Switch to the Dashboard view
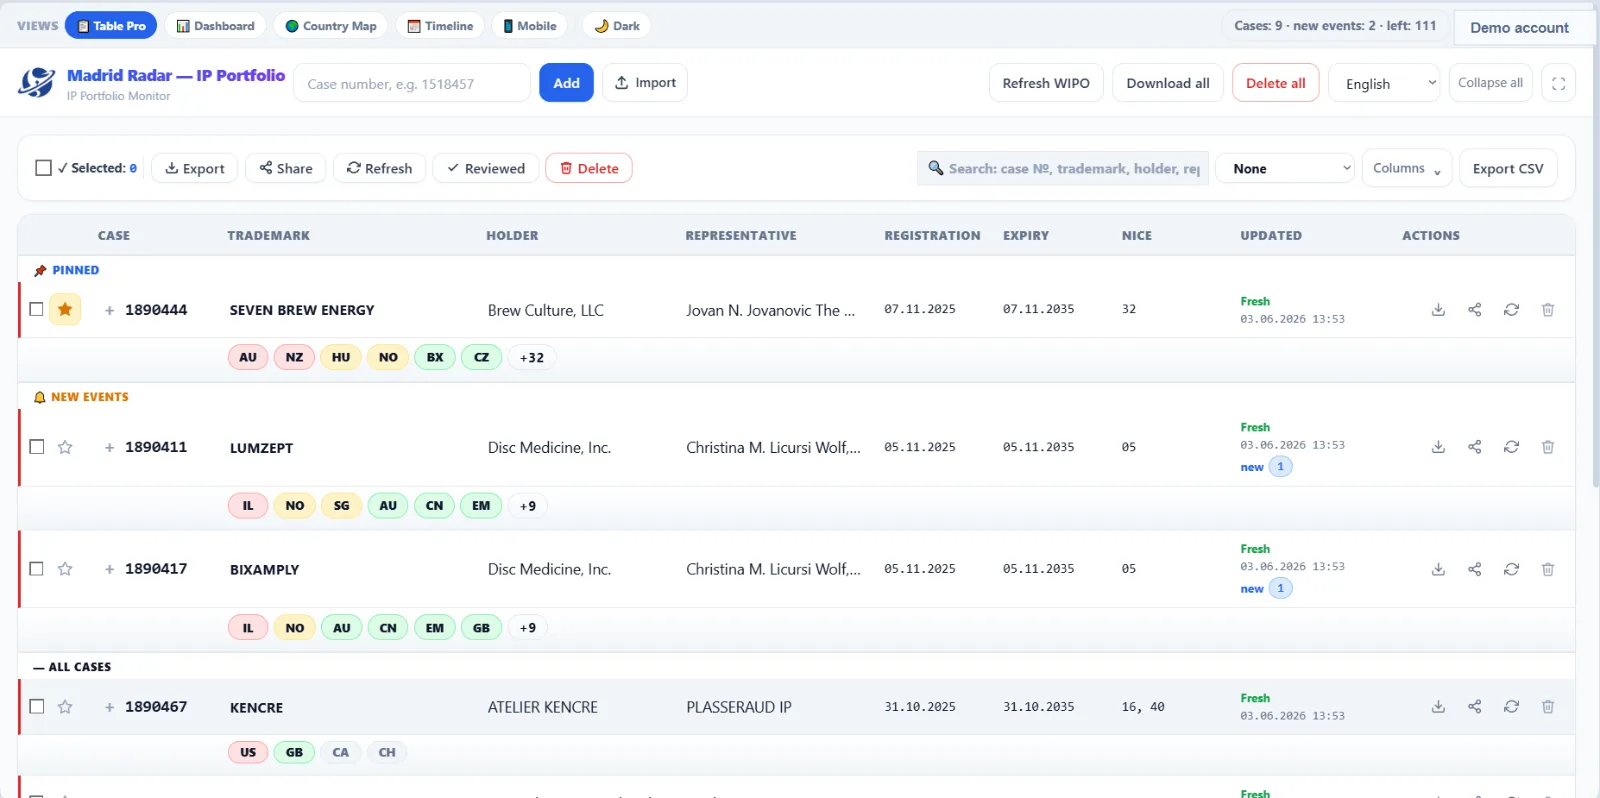This screenshot has width=1600, height=798. (215, 26)
